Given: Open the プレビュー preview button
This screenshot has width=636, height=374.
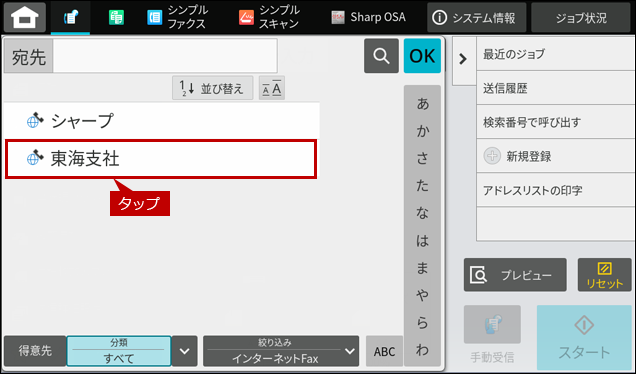Looking at the screenshot, I should (515, 275).
